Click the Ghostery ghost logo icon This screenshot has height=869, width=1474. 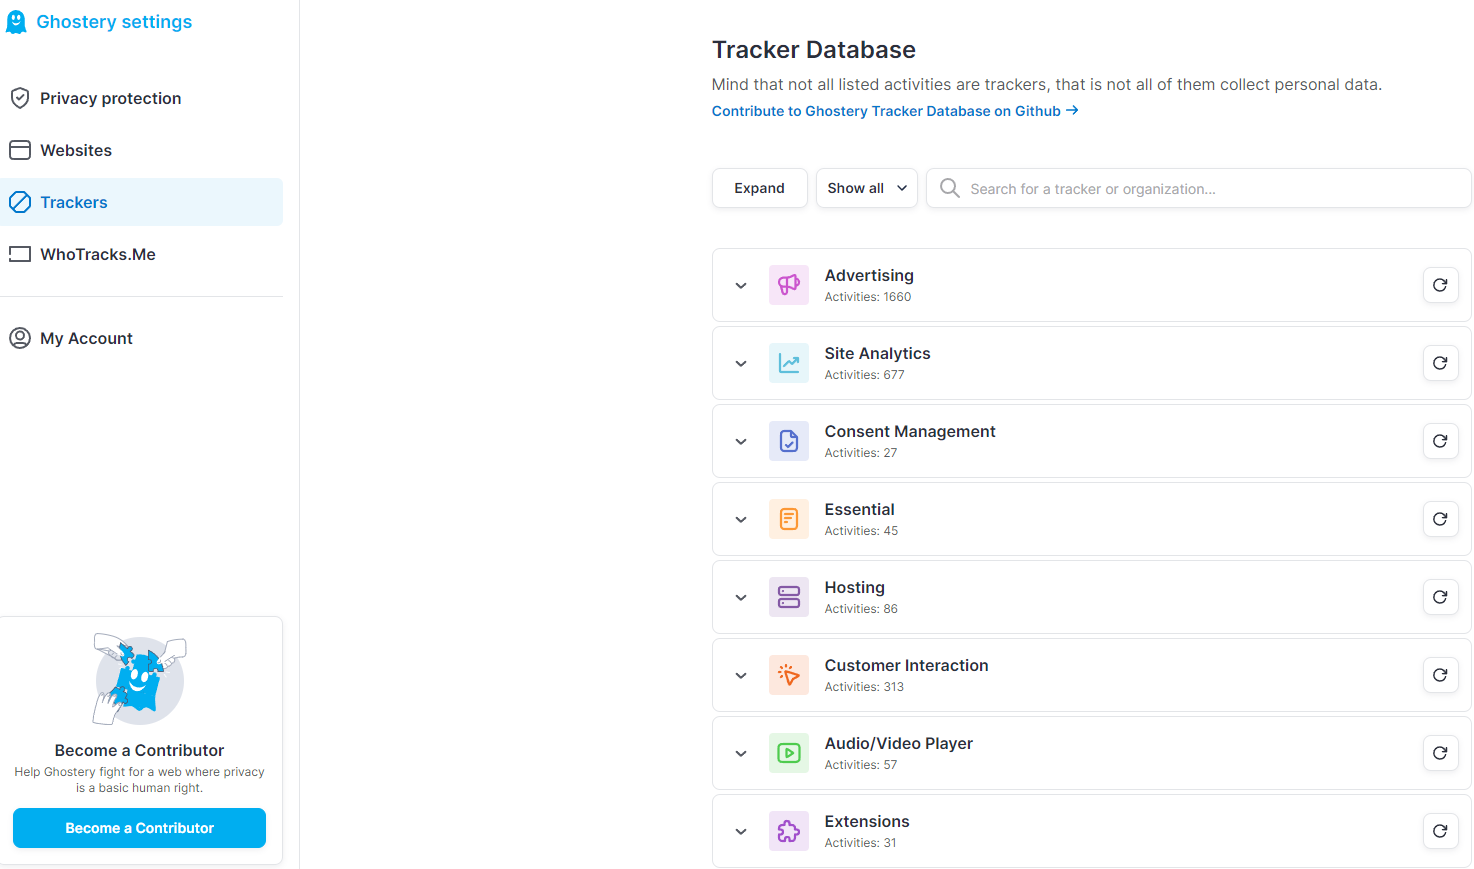click(16, 22)
